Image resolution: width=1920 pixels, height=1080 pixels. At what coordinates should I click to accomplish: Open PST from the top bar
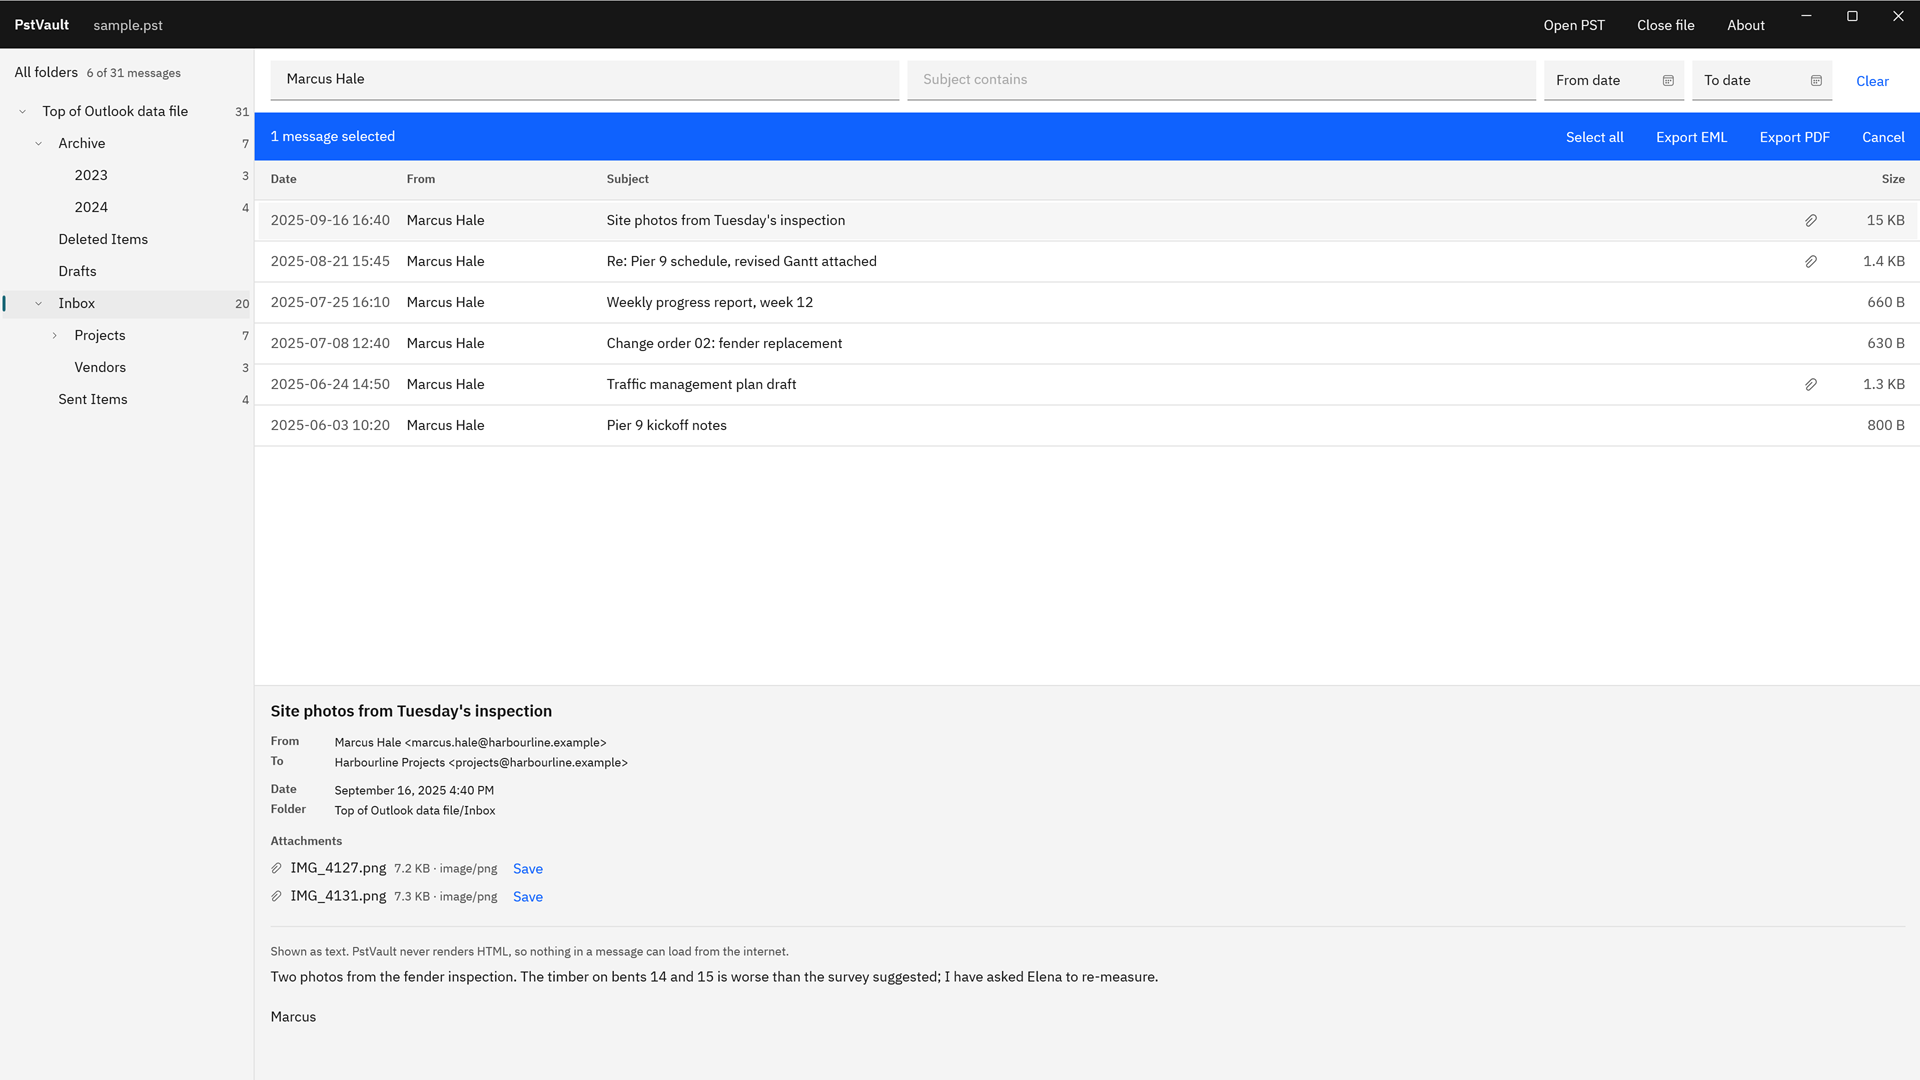coord(1573,25)
